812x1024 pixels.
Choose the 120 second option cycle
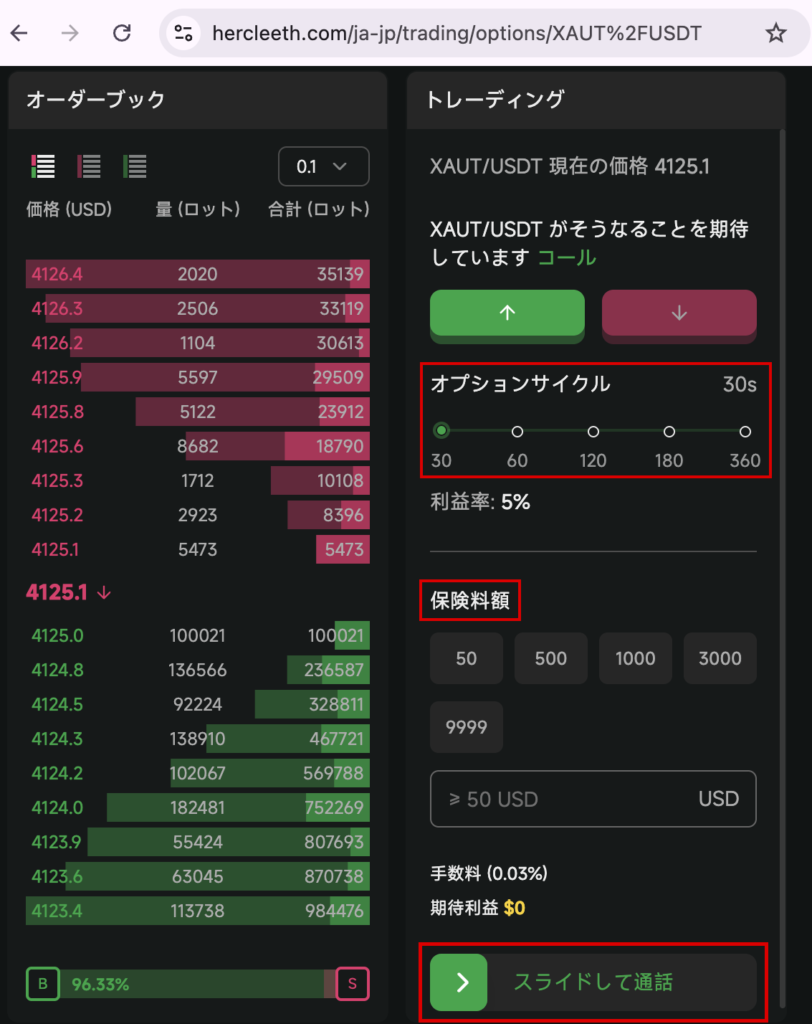pos(593,432)
